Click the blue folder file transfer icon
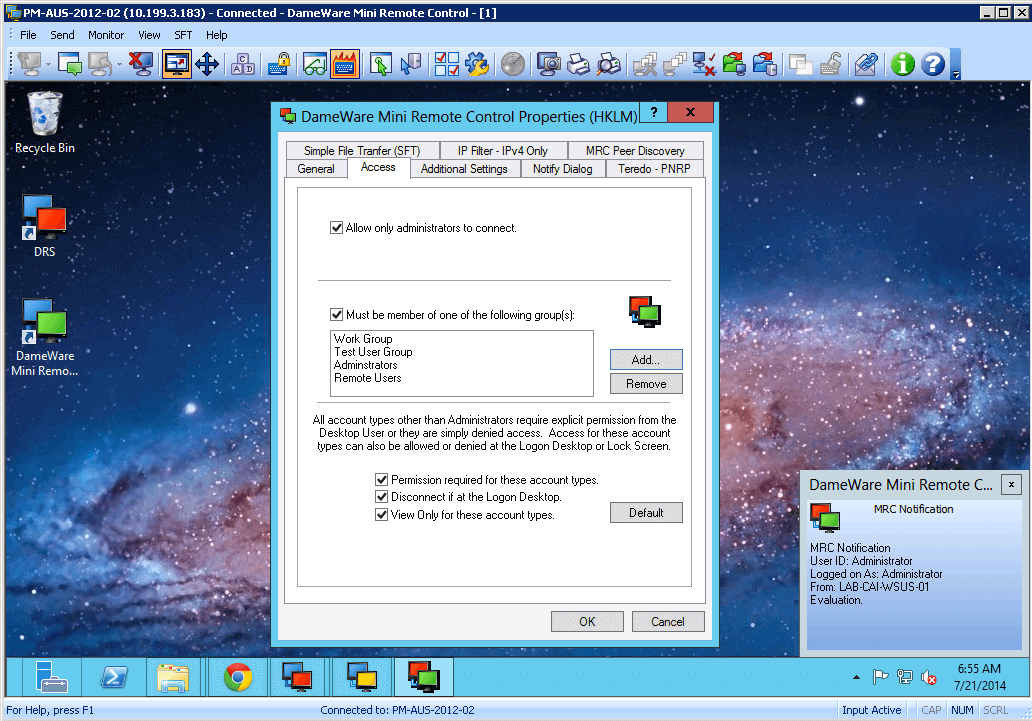1032x721 pixels. point(765,64)
